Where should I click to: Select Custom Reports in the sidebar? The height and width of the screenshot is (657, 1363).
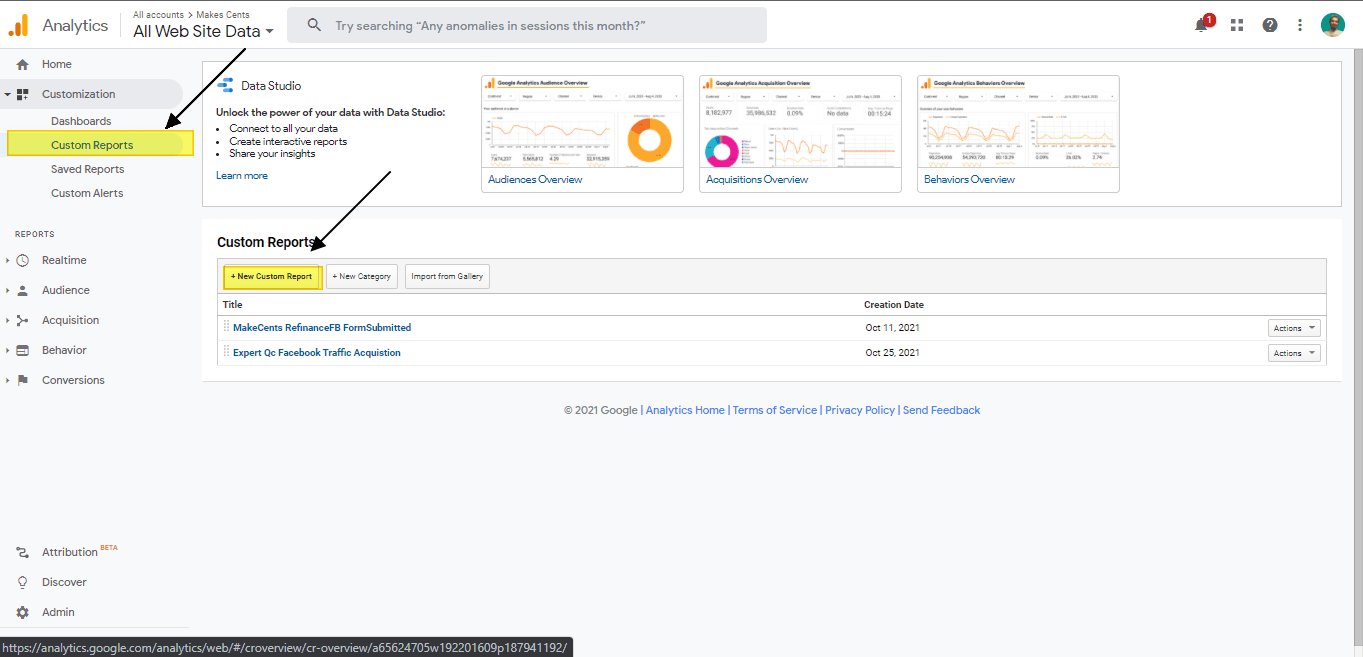[92, 145]
